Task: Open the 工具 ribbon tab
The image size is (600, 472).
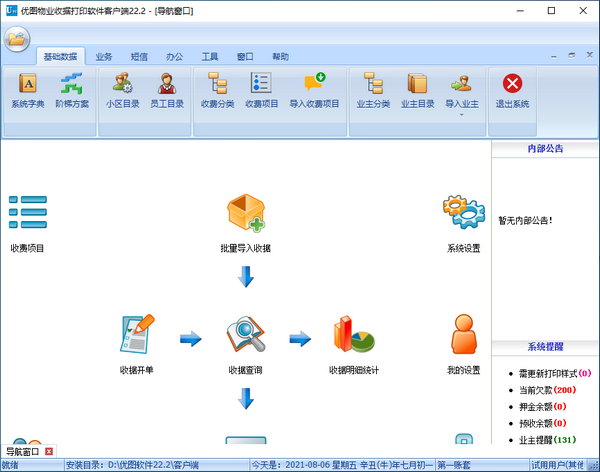Action: pos(210,57)
